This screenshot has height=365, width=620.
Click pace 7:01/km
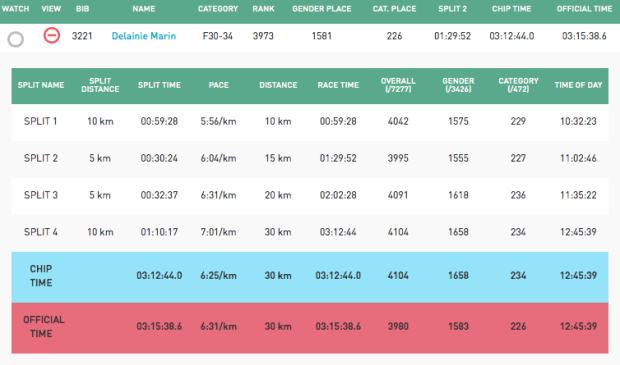click(218, 232)
